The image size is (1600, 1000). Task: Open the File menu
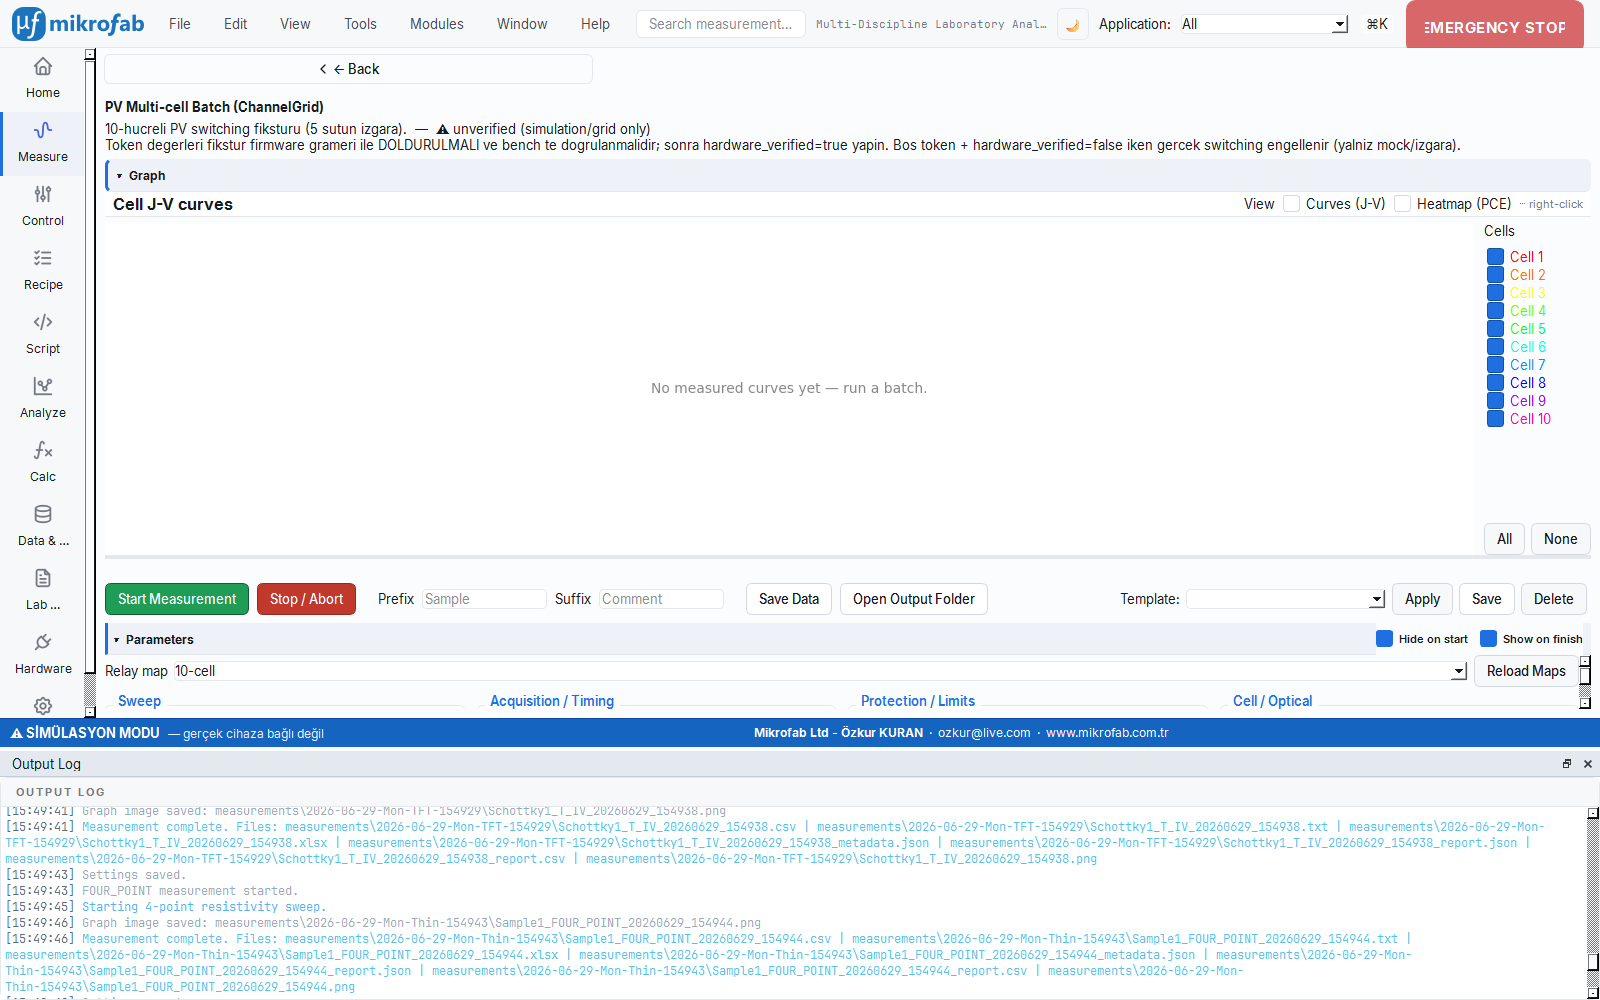(x=180, y=24)
